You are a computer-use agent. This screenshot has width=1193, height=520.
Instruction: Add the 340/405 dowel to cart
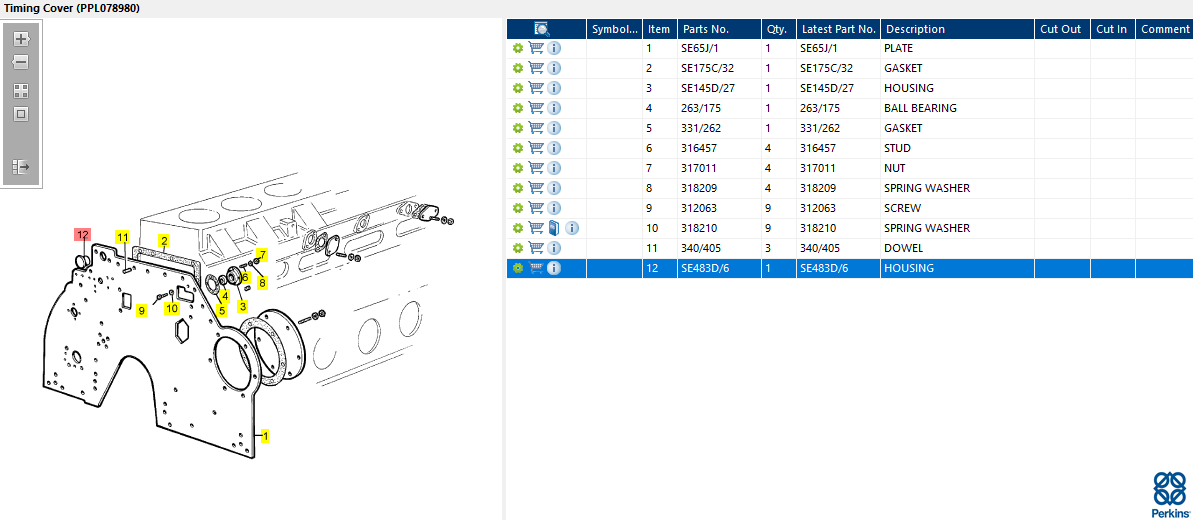coord(536,248)
